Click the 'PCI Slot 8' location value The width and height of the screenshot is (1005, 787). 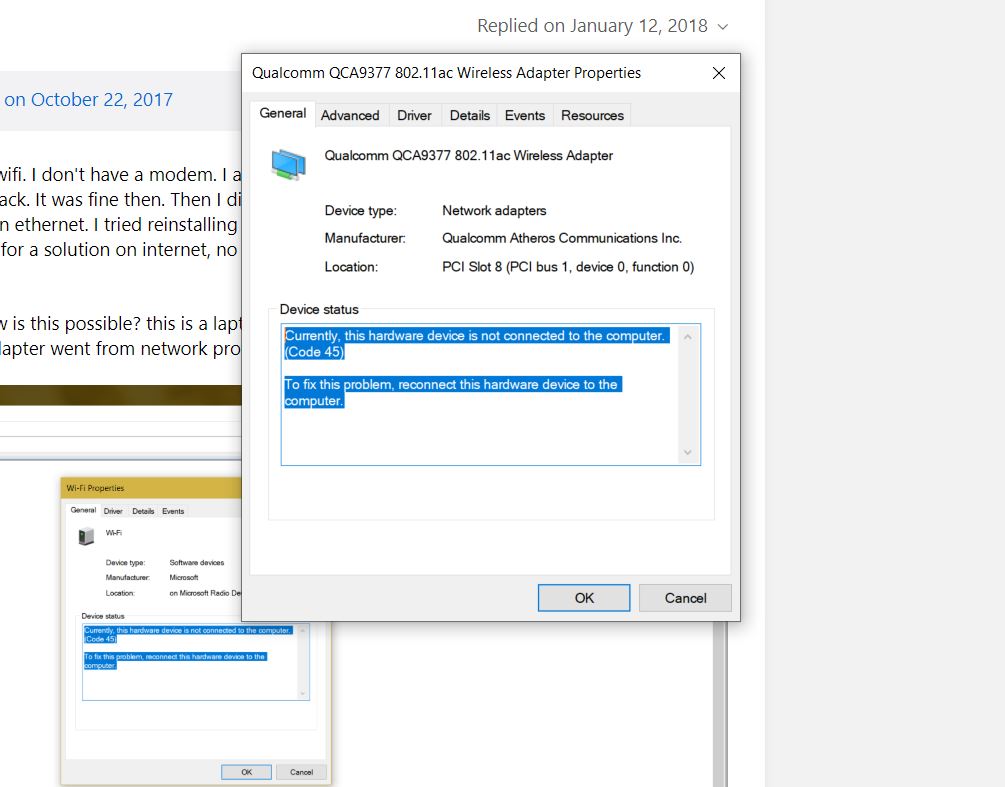pos(568,267)
